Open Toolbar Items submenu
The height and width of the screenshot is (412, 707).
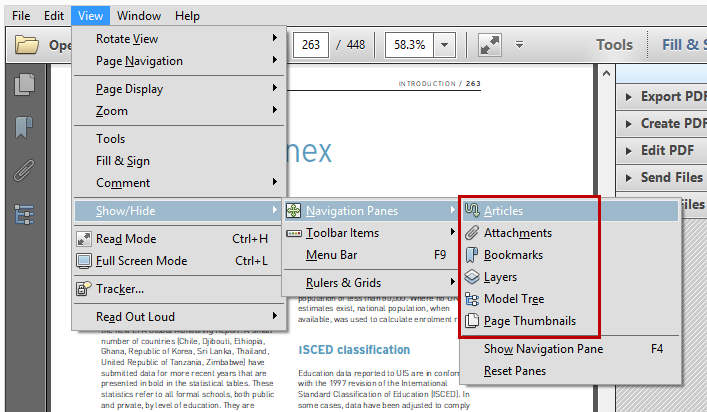pyautogui.click(x=371, y=233)
